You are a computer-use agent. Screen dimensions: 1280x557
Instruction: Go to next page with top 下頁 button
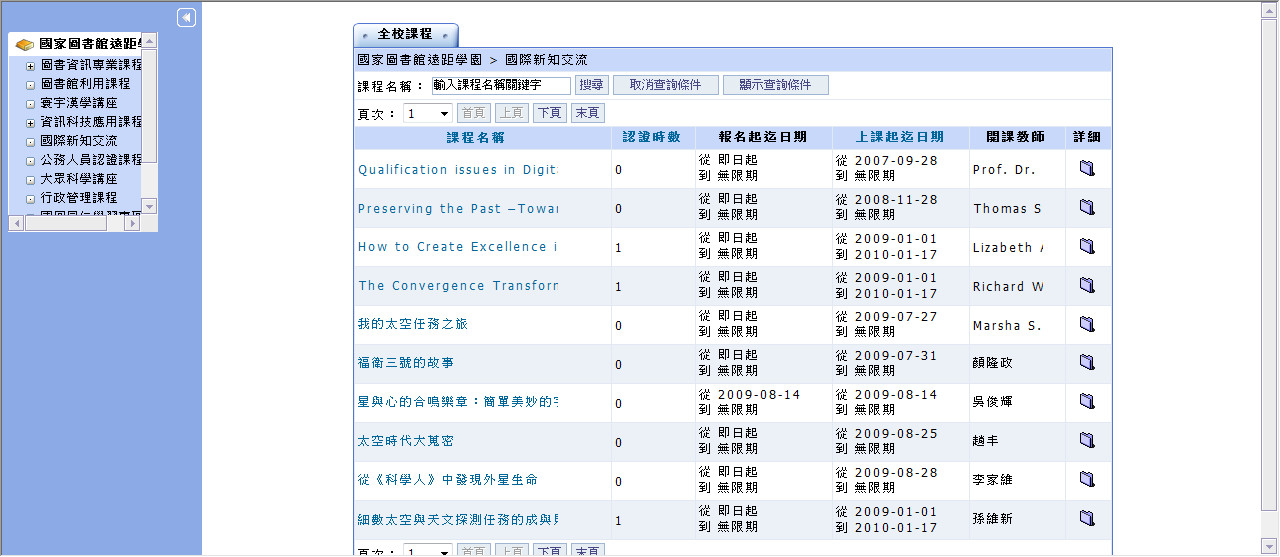click(x=549, y=114)
